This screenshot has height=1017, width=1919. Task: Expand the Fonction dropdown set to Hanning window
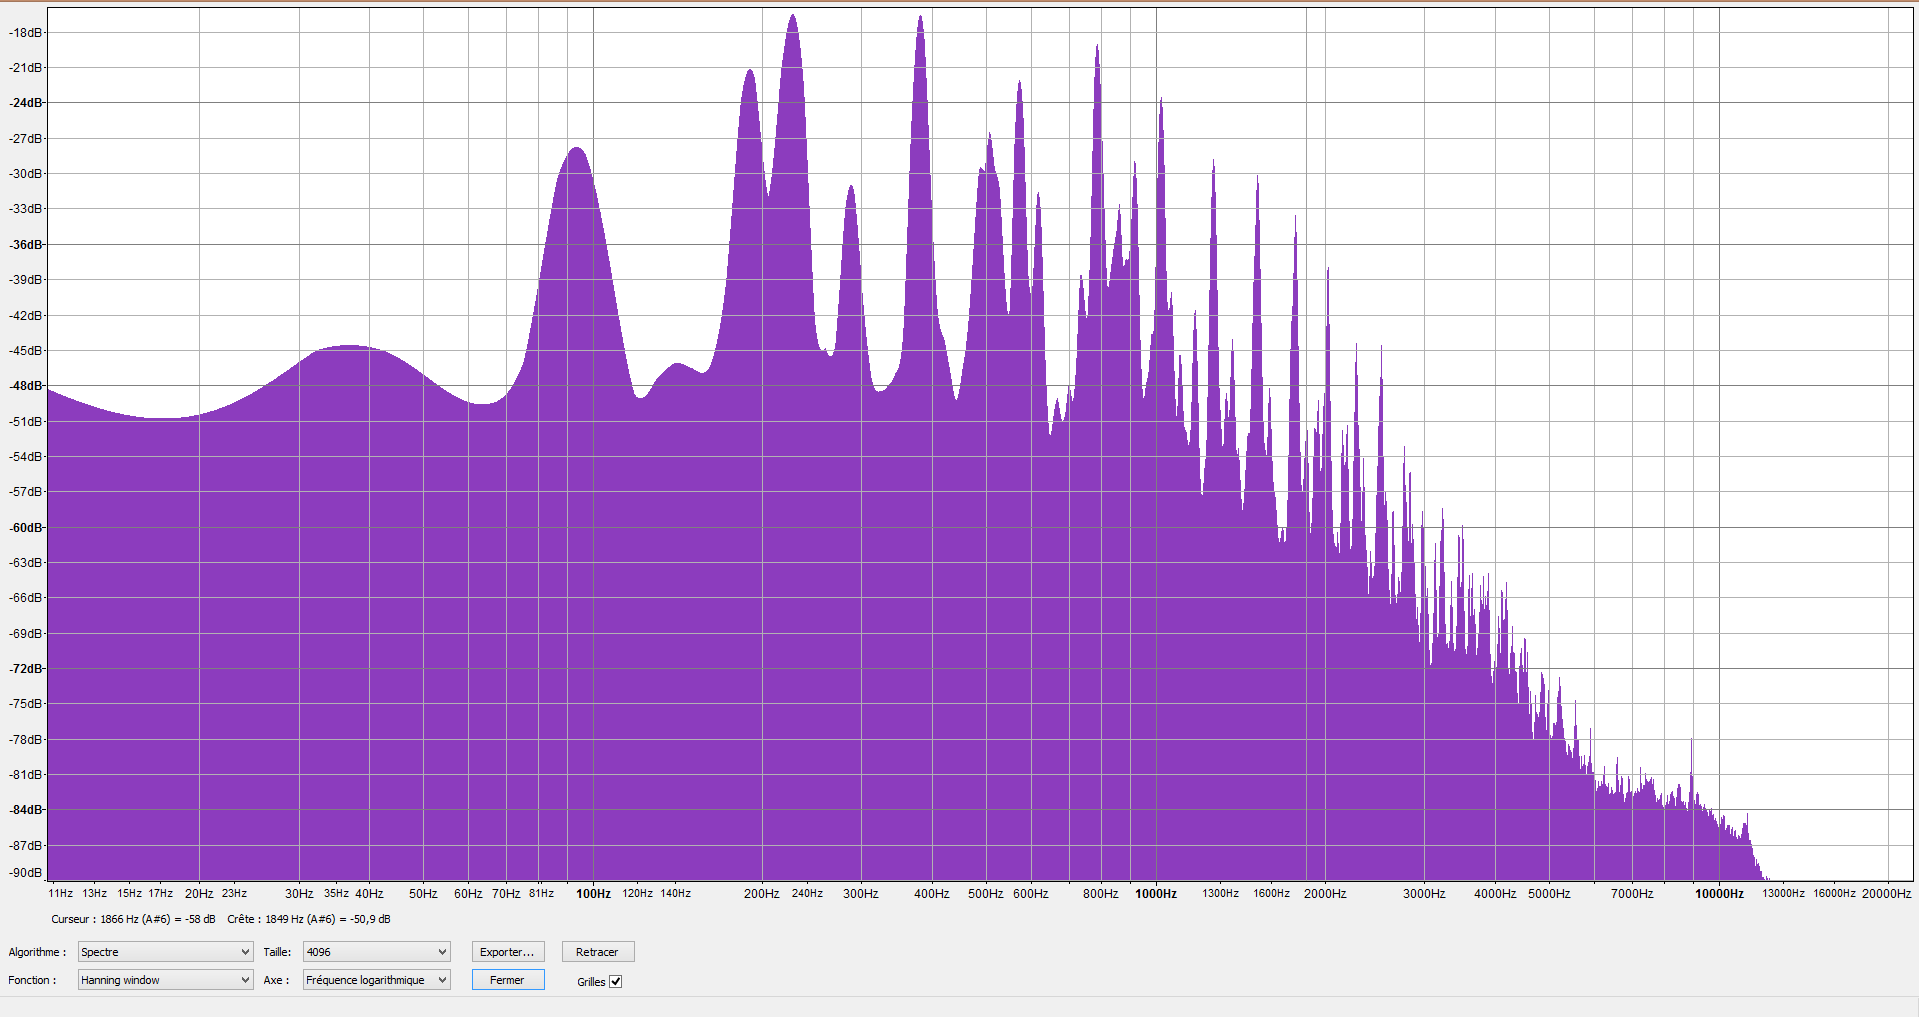pos(165,980)
